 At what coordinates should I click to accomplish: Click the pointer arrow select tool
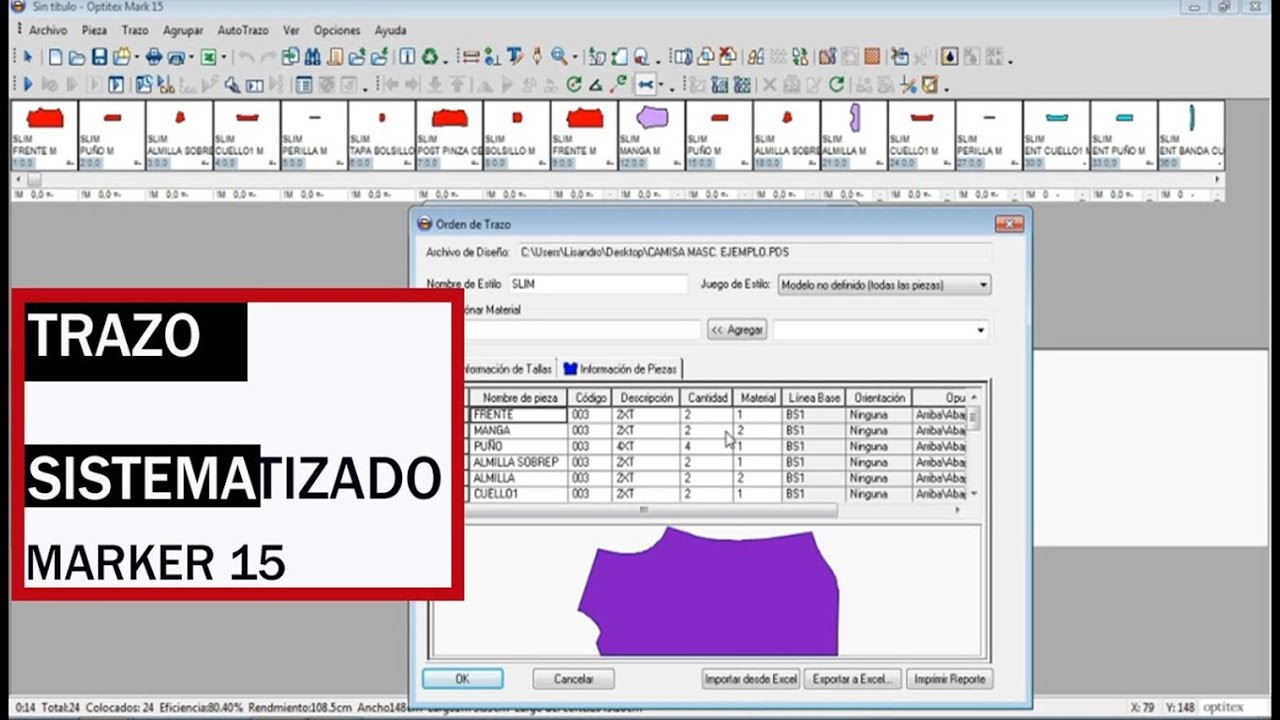tap(28, 57)
